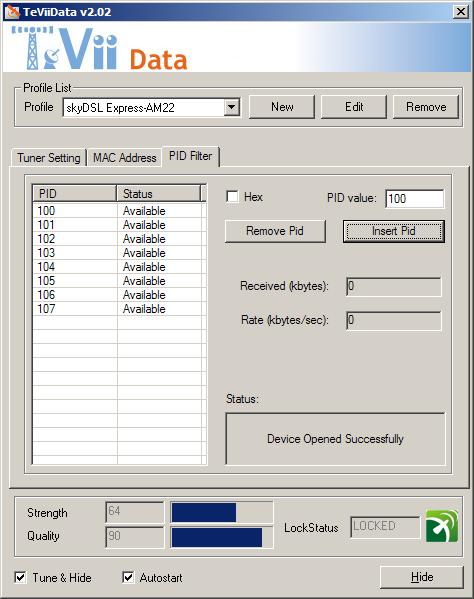Click Available status of PID 104
This screenshot has width=474, height=599.
point(144,267)
